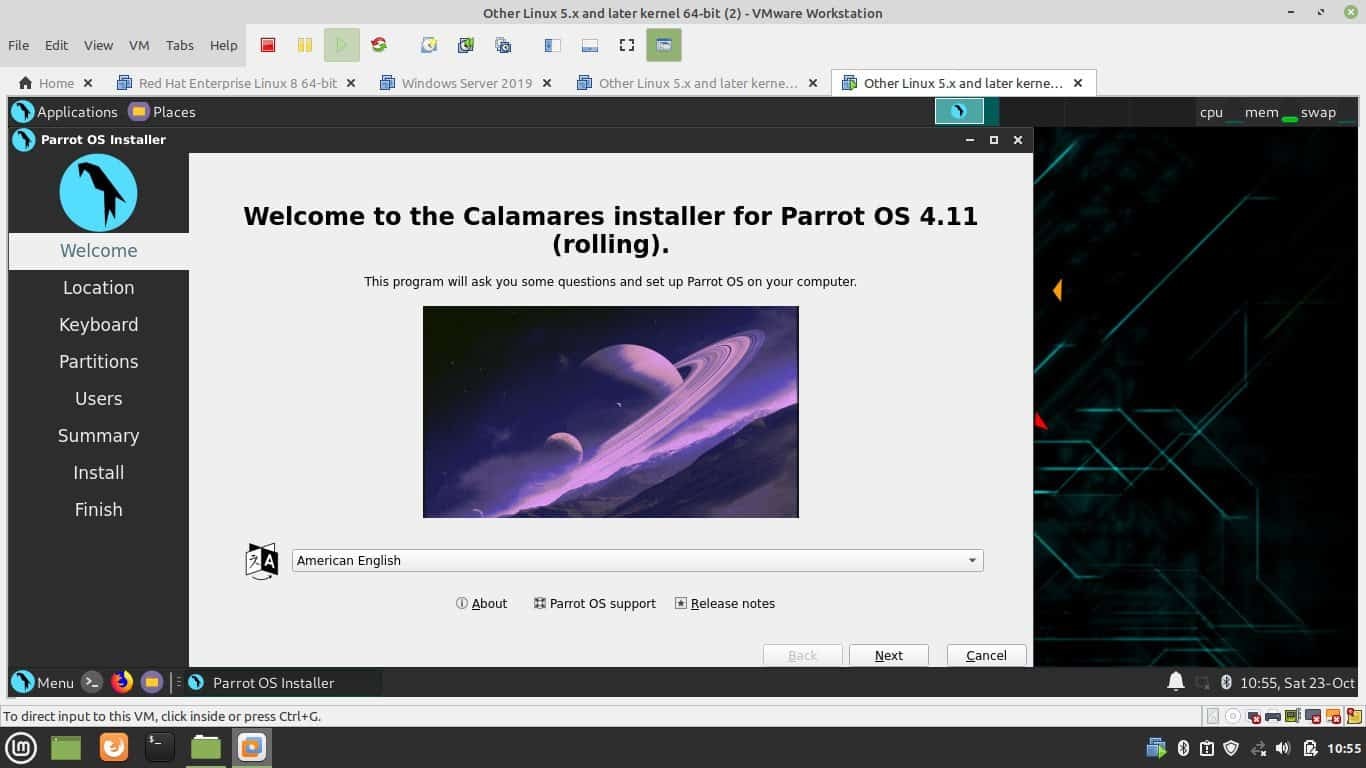Screen dimensions: 1366x768
Task: Open the Places menu in the Parrot panel
Action: pos(162,112)
